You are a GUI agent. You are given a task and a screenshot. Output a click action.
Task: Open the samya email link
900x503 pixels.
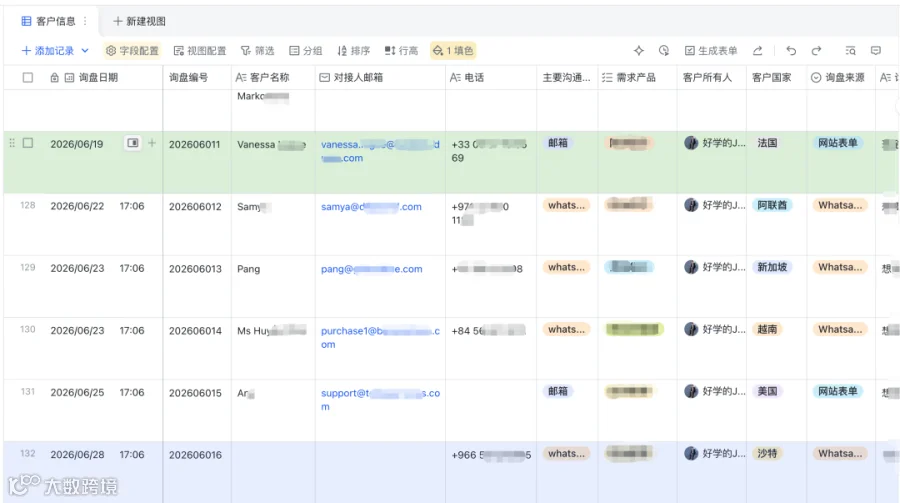(x=371, y=207)
